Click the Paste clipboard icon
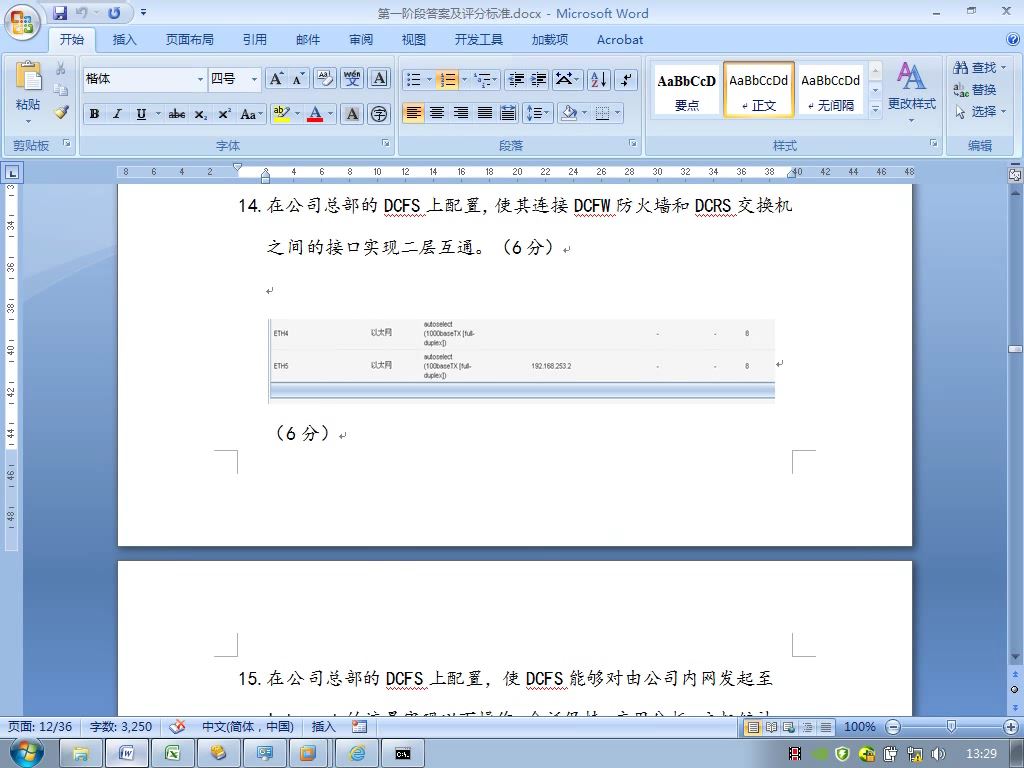1024x768 pixels. pos(28,75)
